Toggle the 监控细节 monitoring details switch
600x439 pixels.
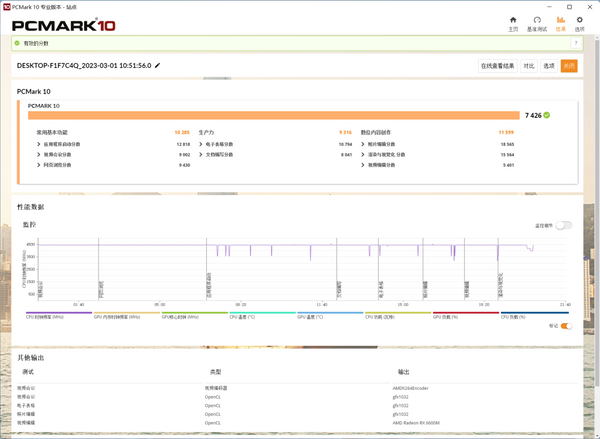coord(565,225)
